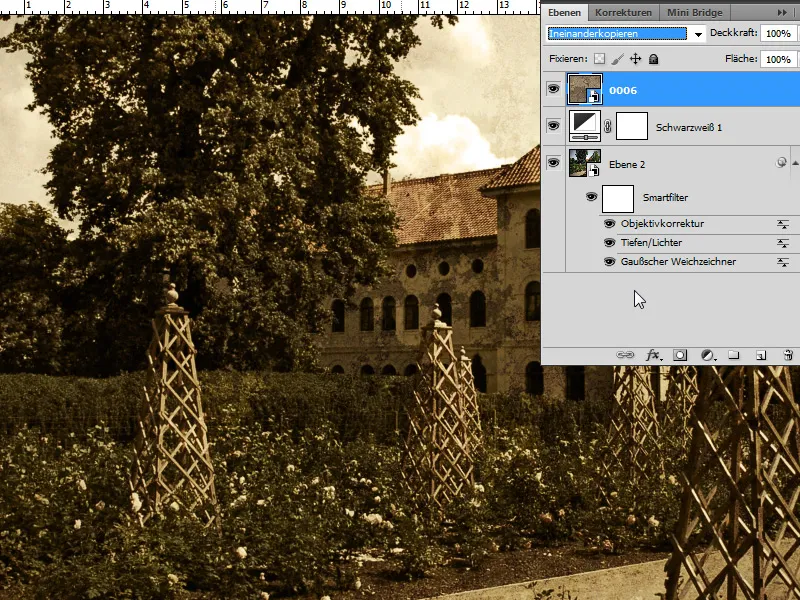Lock all with the padlock icon

tap(653, 59)
